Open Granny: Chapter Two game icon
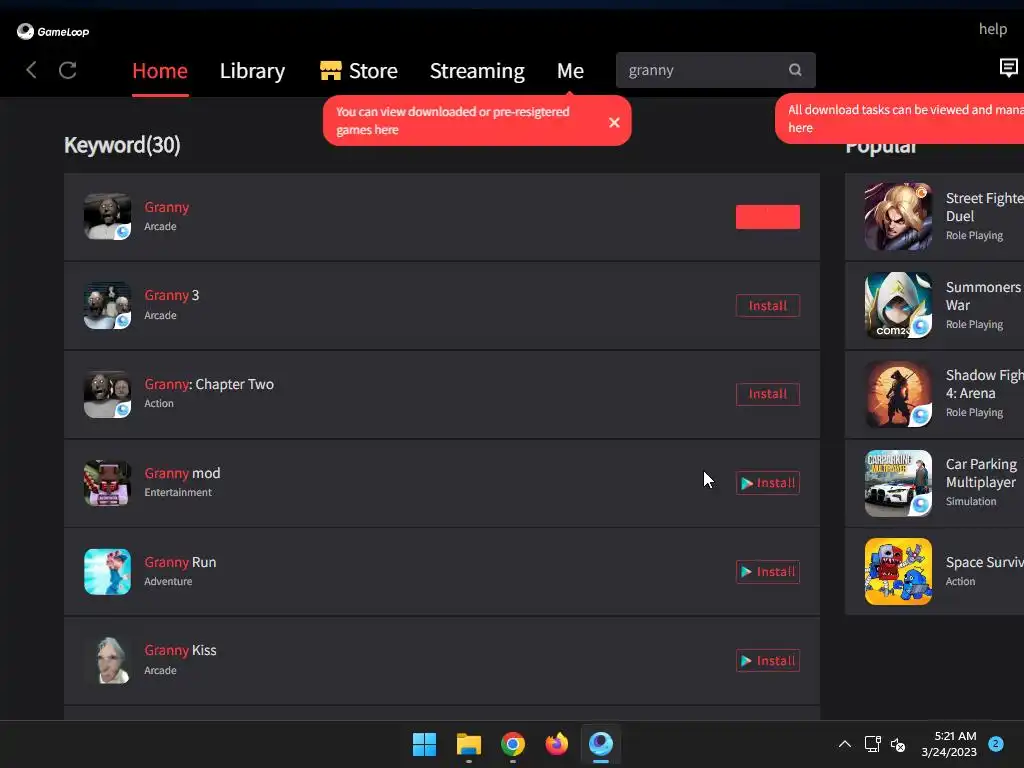Image resolution: width=1024 pixels, height=768 pixels. tap(108, 394)
